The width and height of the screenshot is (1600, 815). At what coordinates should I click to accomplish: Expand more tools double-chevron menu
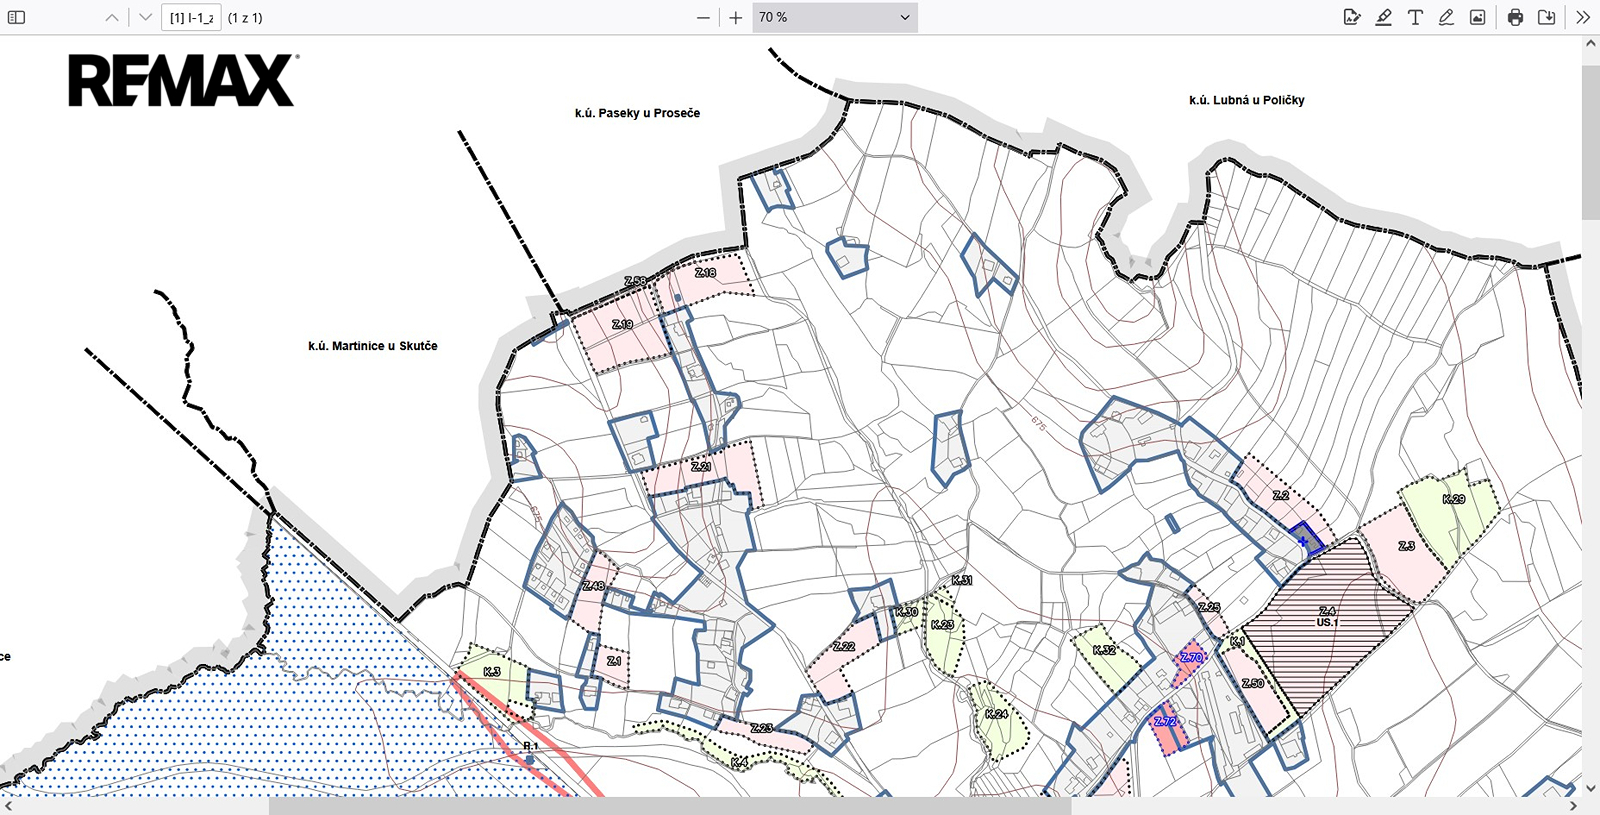pos(1582,17)
